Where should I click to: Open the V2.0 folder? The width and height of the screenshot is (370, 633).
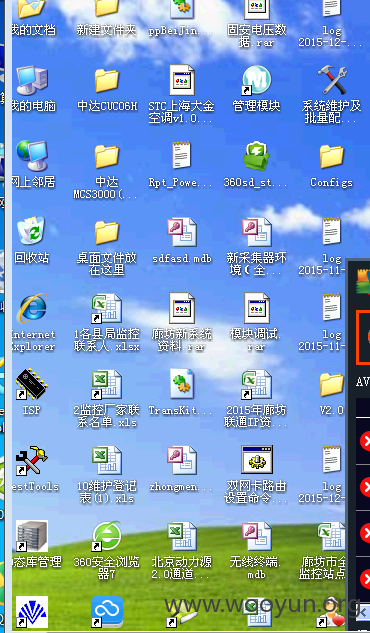332,384
